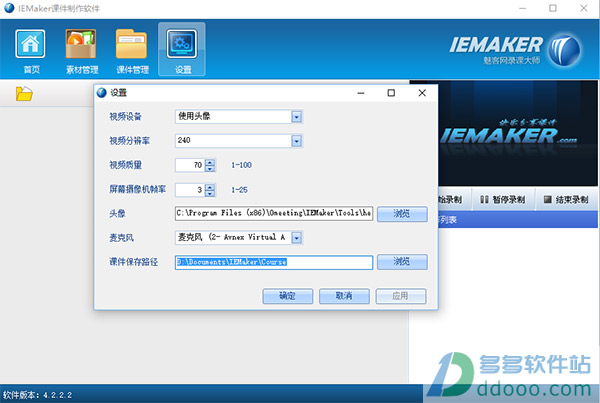Click the 课件保存路径 path field

274,262
